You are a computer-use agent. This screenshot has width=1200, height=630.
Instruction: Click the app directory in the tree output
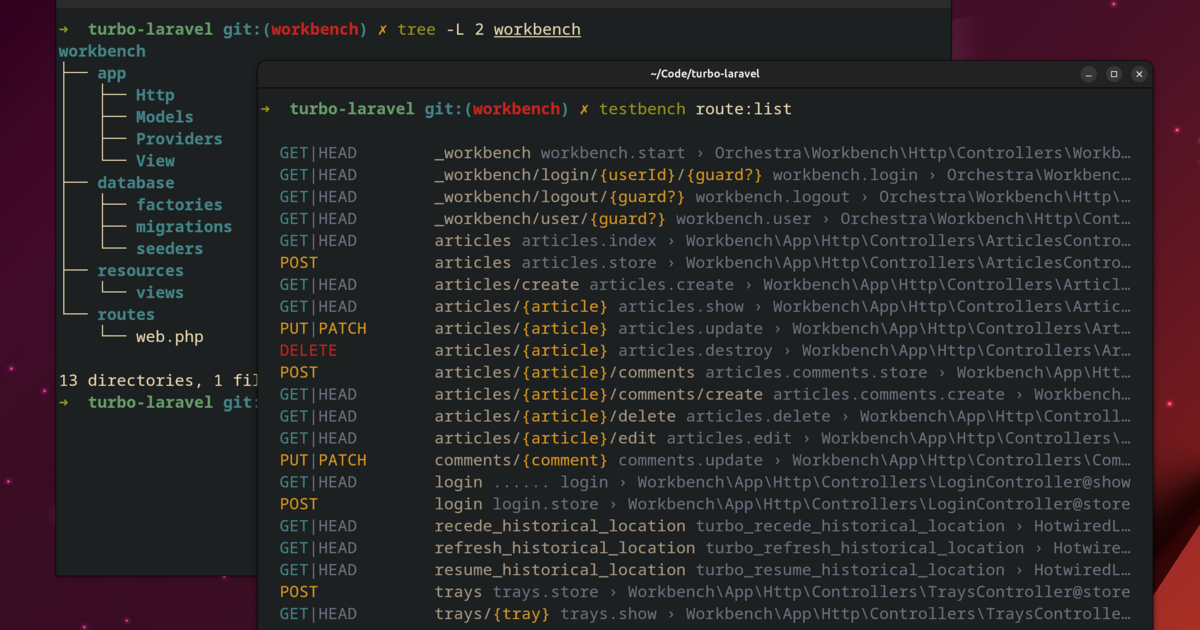111,72
